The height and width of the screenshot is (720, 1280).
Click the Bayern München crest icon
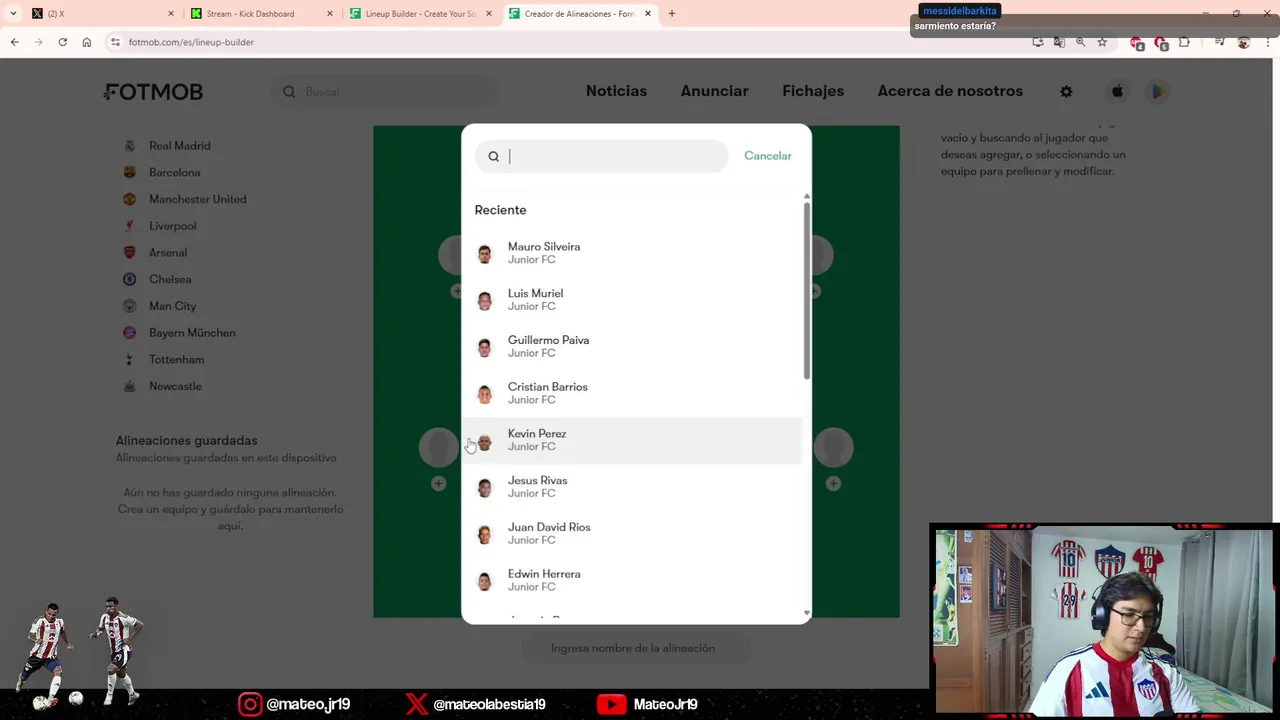(129, 333)
